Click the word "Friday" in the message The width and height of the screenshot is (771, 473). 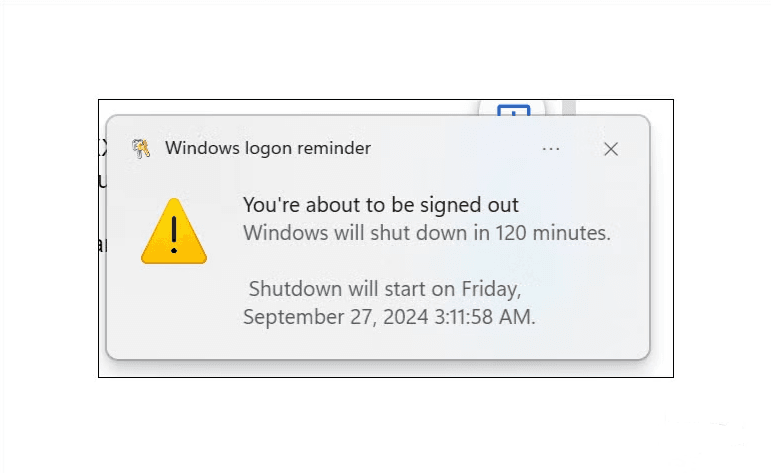click(x=490, y=289)
